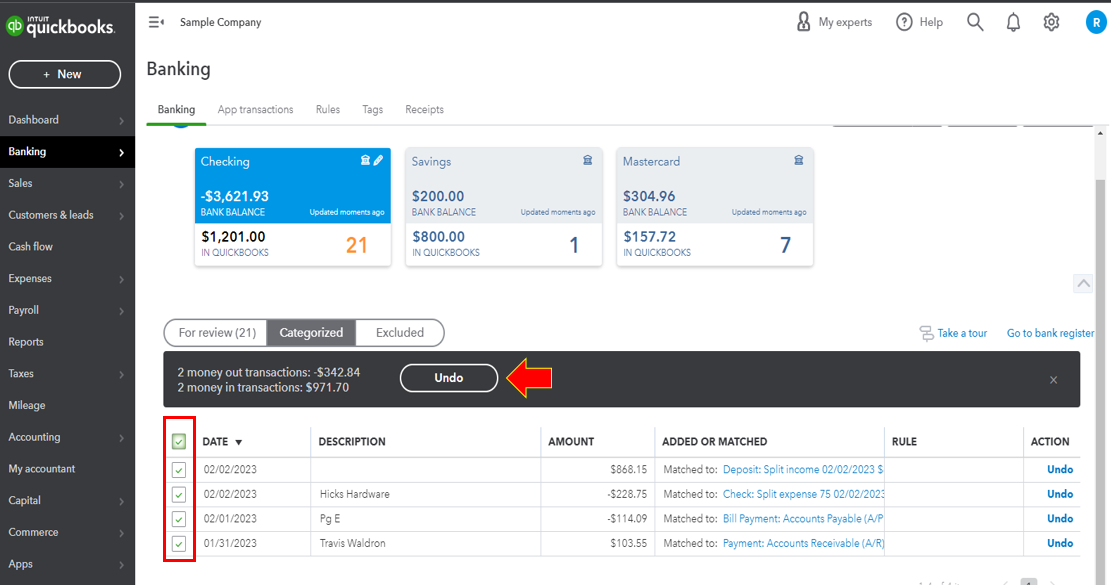Screen dimensions: 1111x587
Task: Open Apps in sidebar
Action: (21, 564)
